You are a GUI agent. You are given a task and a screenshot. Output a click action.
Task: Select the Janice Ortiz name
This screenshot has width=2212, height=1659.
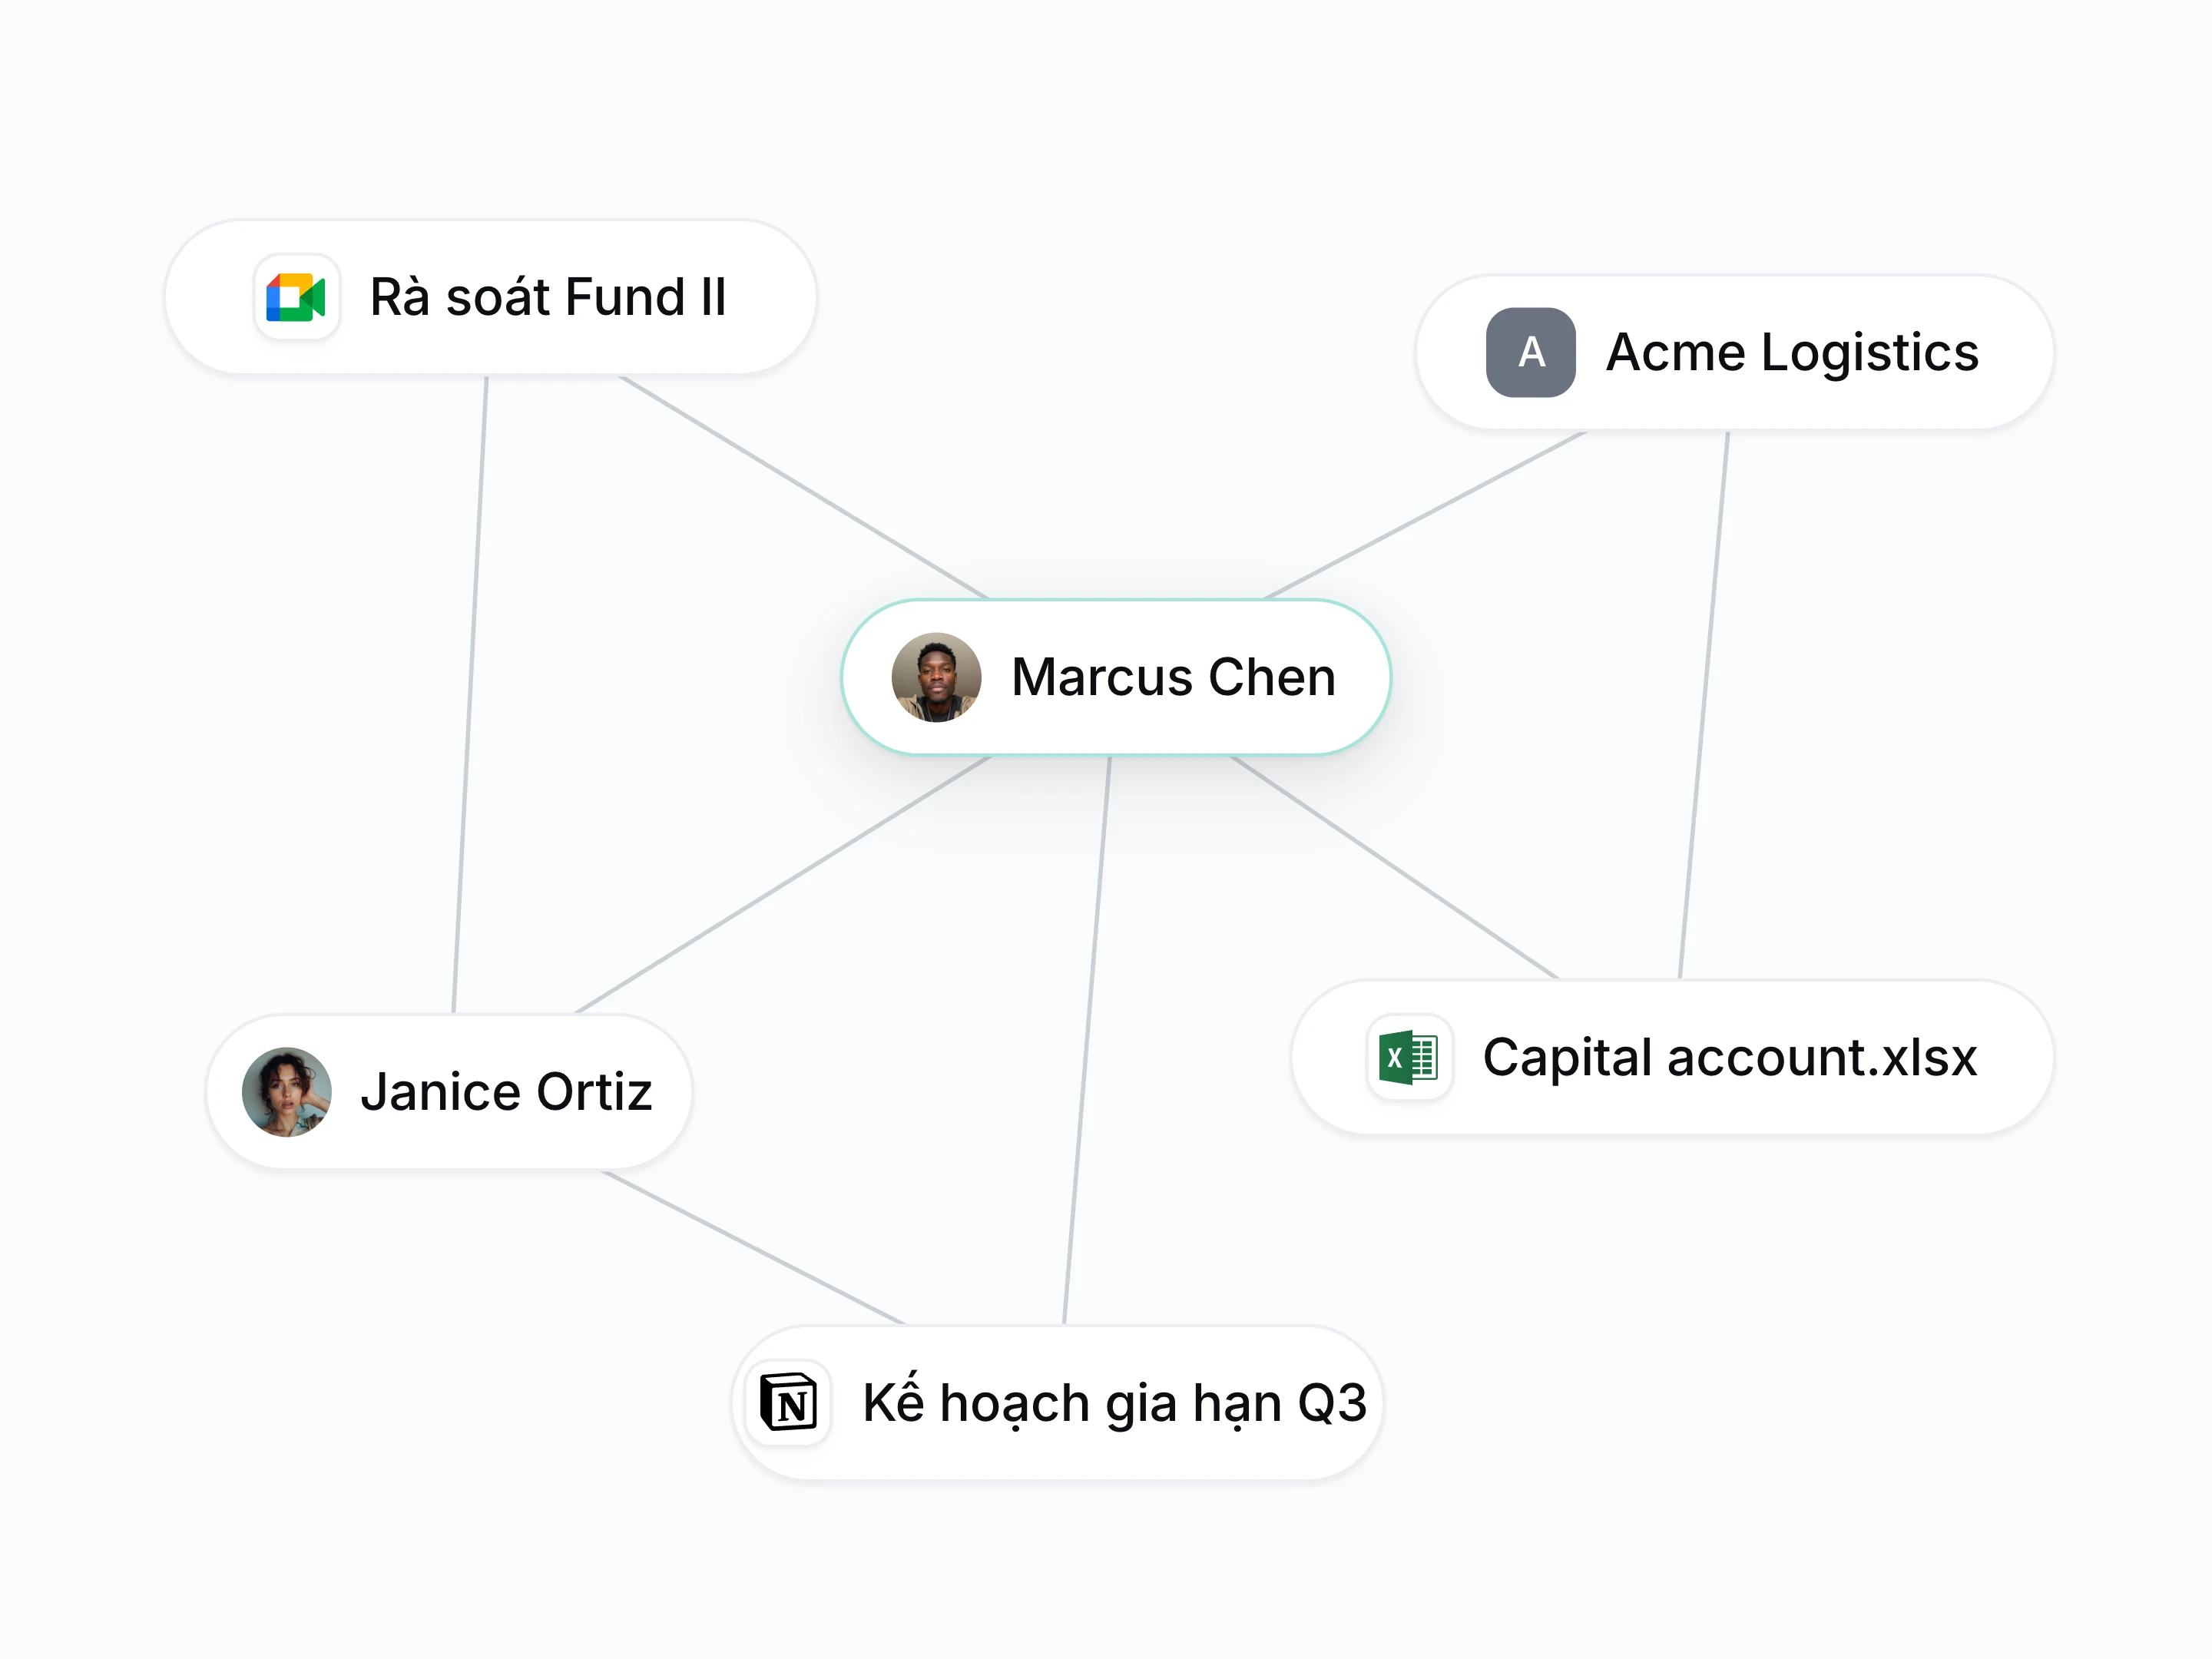pos(506,1092)
